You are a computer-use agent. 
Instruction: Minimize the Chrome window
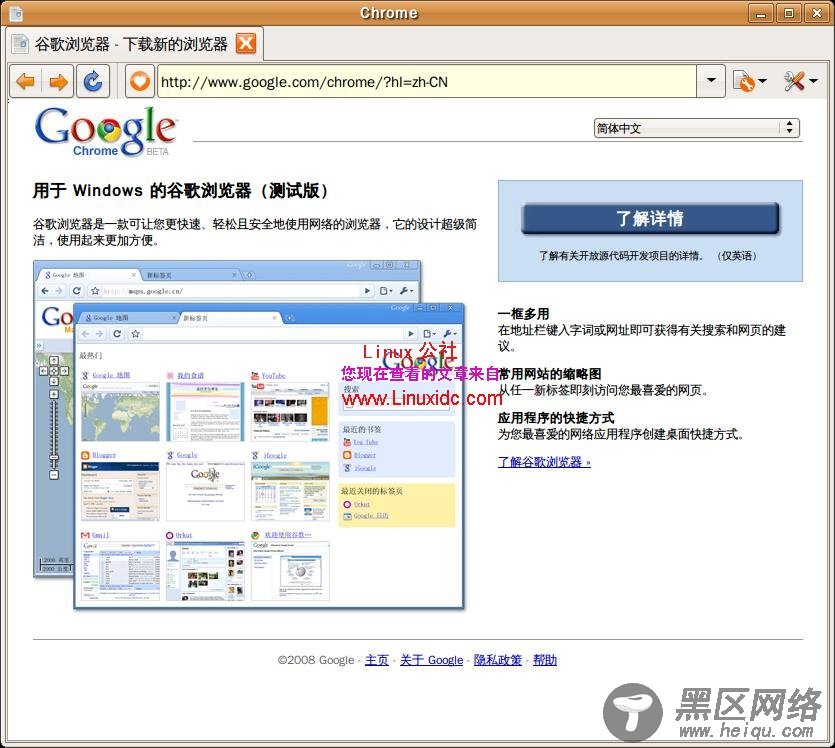(x=761, y=13)
